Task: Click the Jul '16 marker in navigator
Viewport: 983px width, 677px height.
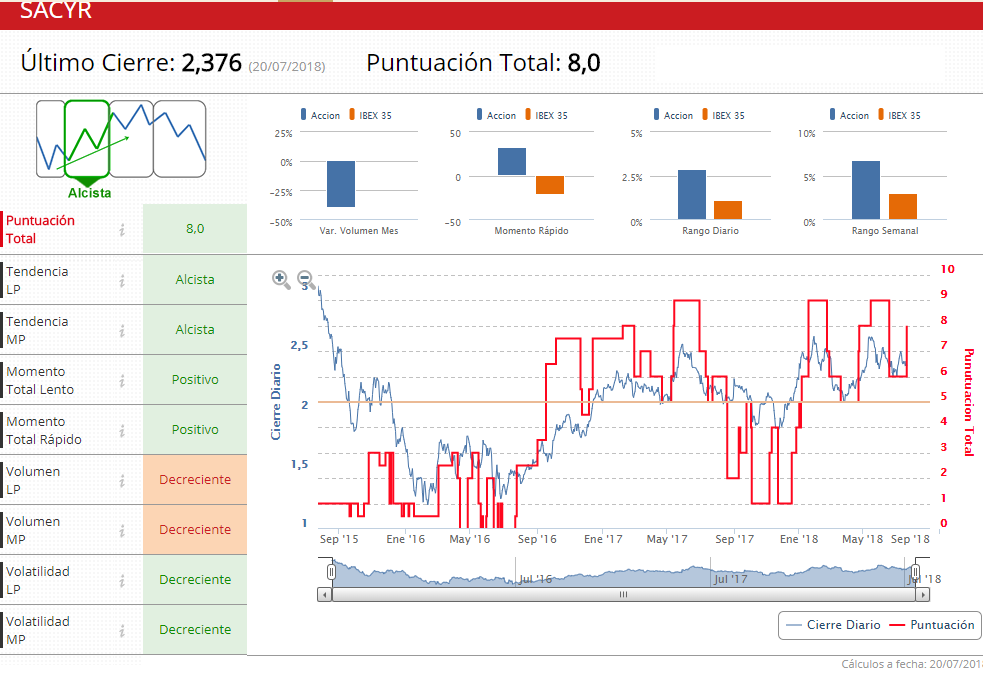Action: [x=535, y=579]
